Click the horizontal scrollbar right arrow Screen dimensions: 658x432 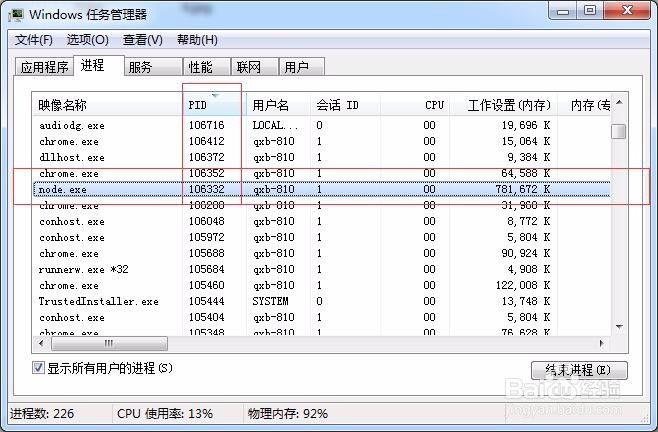[601, 343]
